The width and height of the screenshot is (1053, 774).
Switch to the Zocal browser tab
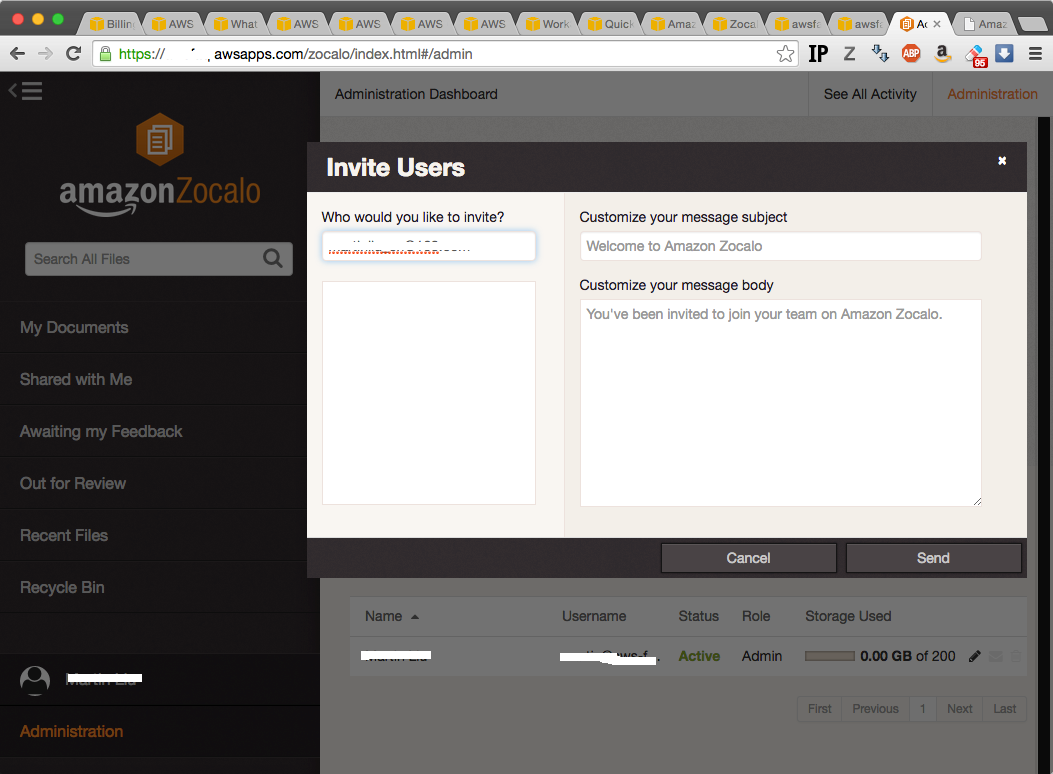click(734, 24)
